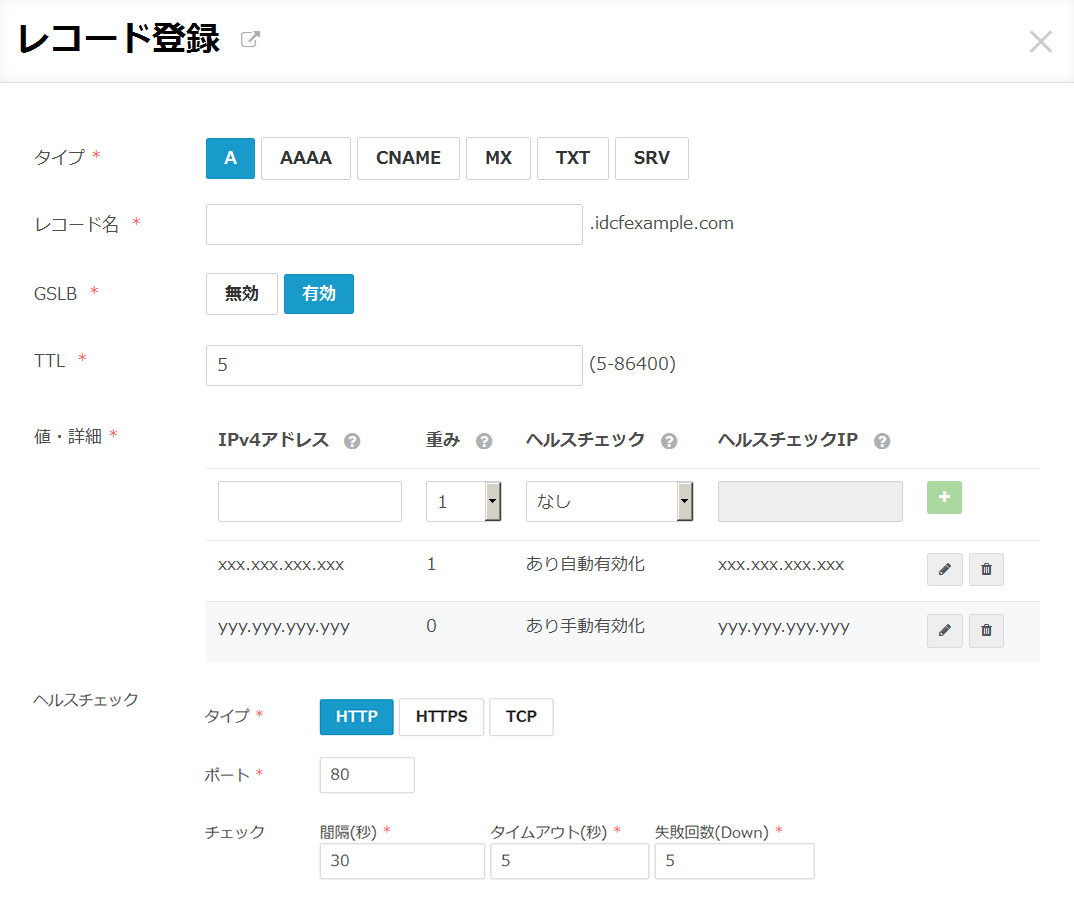1074x900 pixels.
Task: Click help icon next to 重み header
Action: pyautogui.click(x=484, y=441)
